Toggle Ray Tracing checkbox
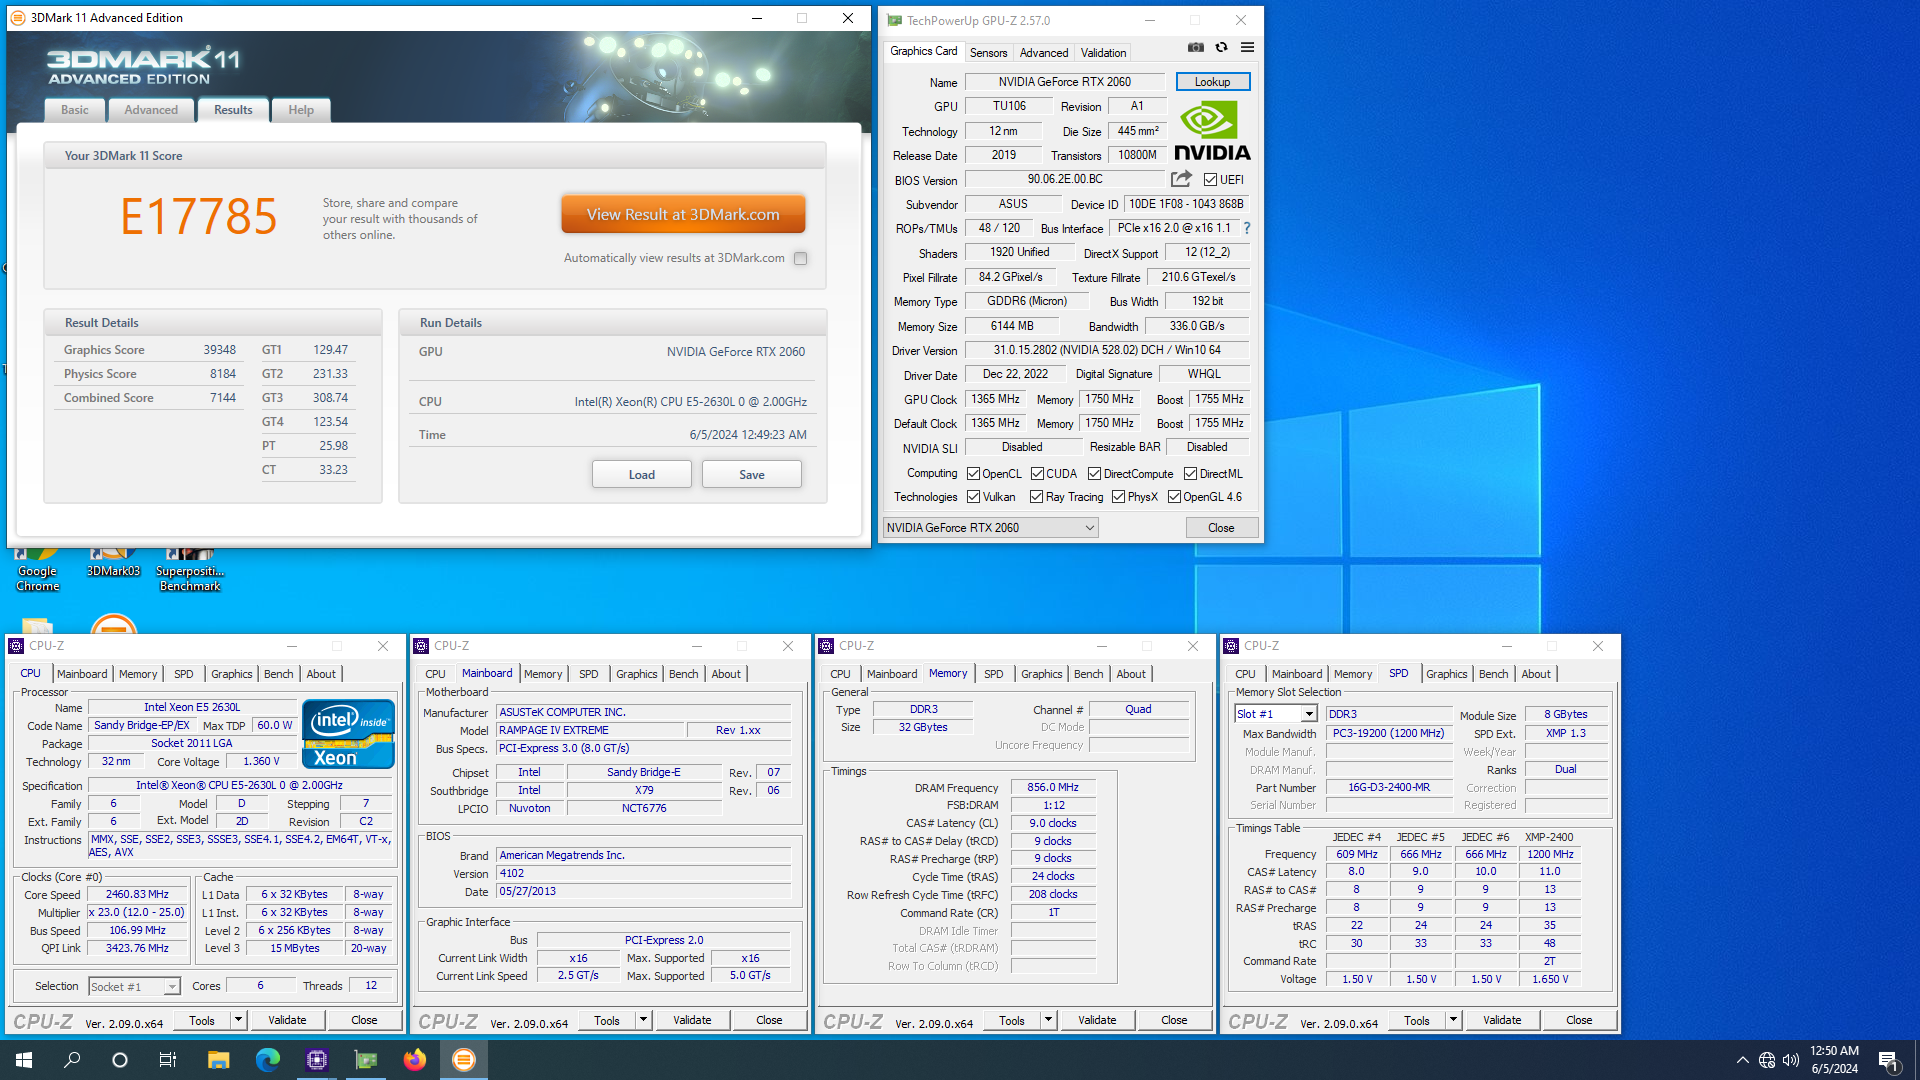This screenshot has height=1080, width=1920. pyautogui.click(x=1036, y=497)
